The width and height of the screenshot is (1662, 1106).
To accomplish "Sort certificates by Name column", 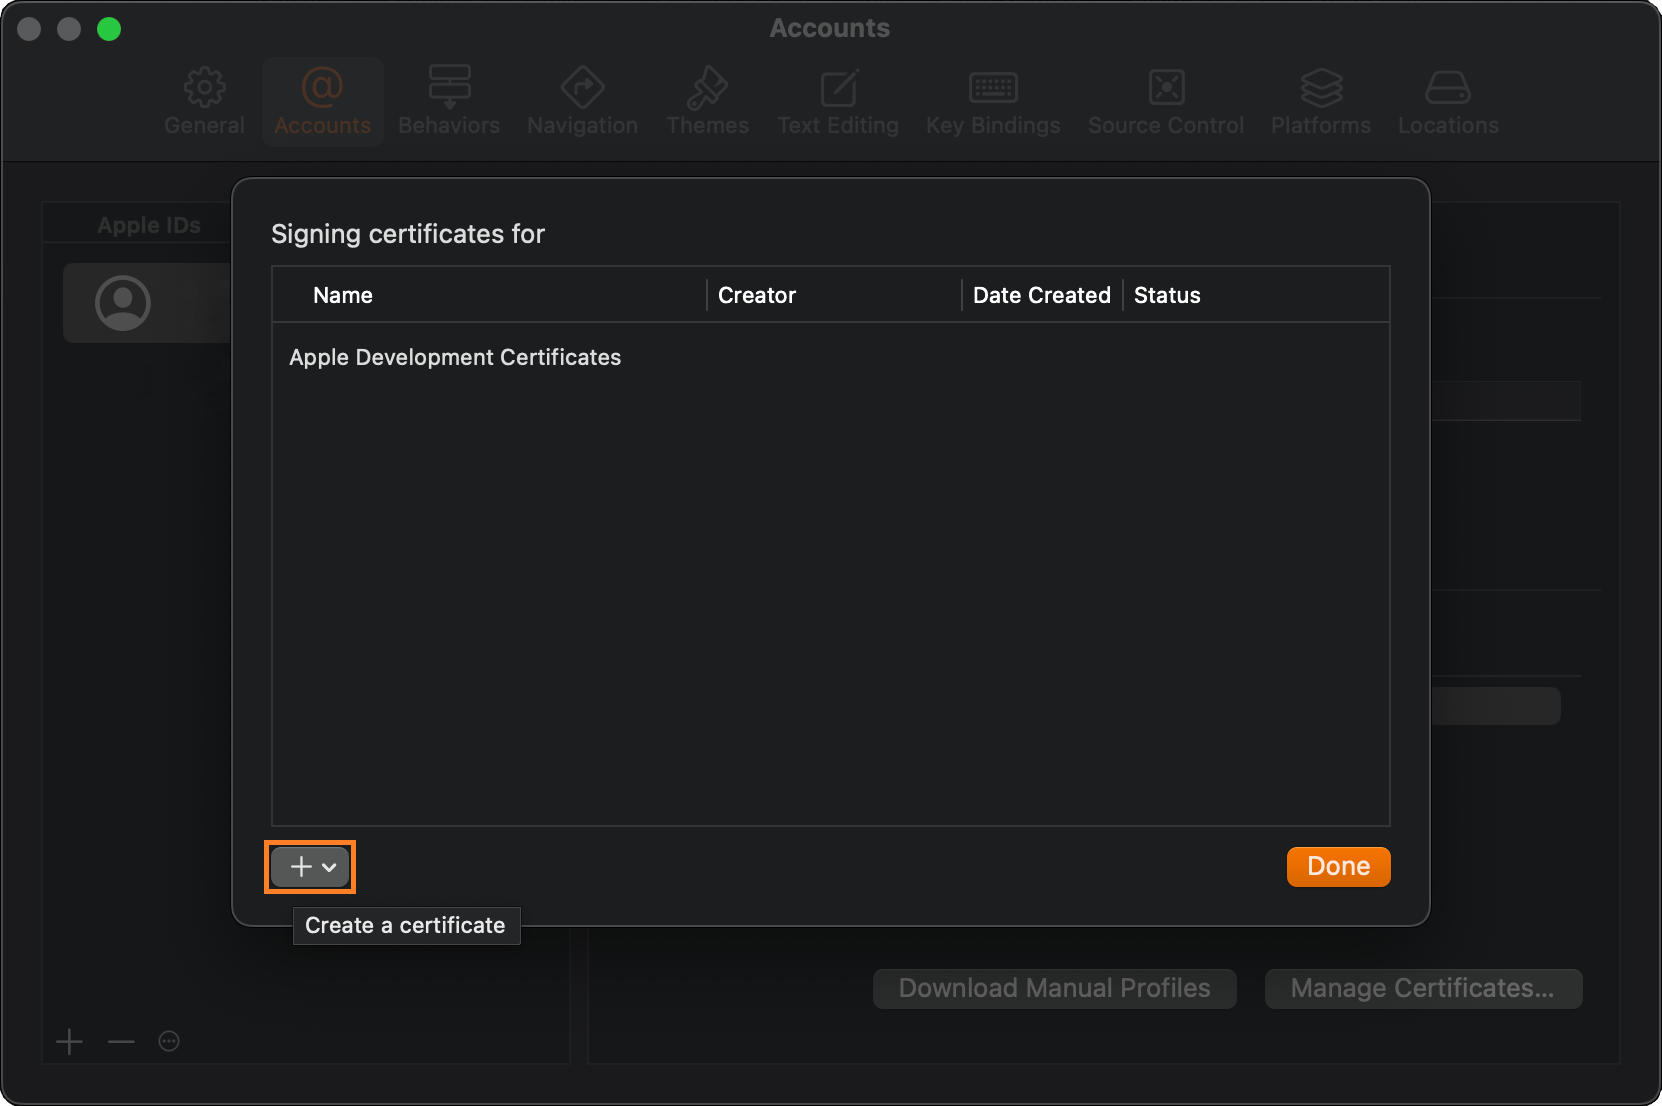I will (343, 296).
